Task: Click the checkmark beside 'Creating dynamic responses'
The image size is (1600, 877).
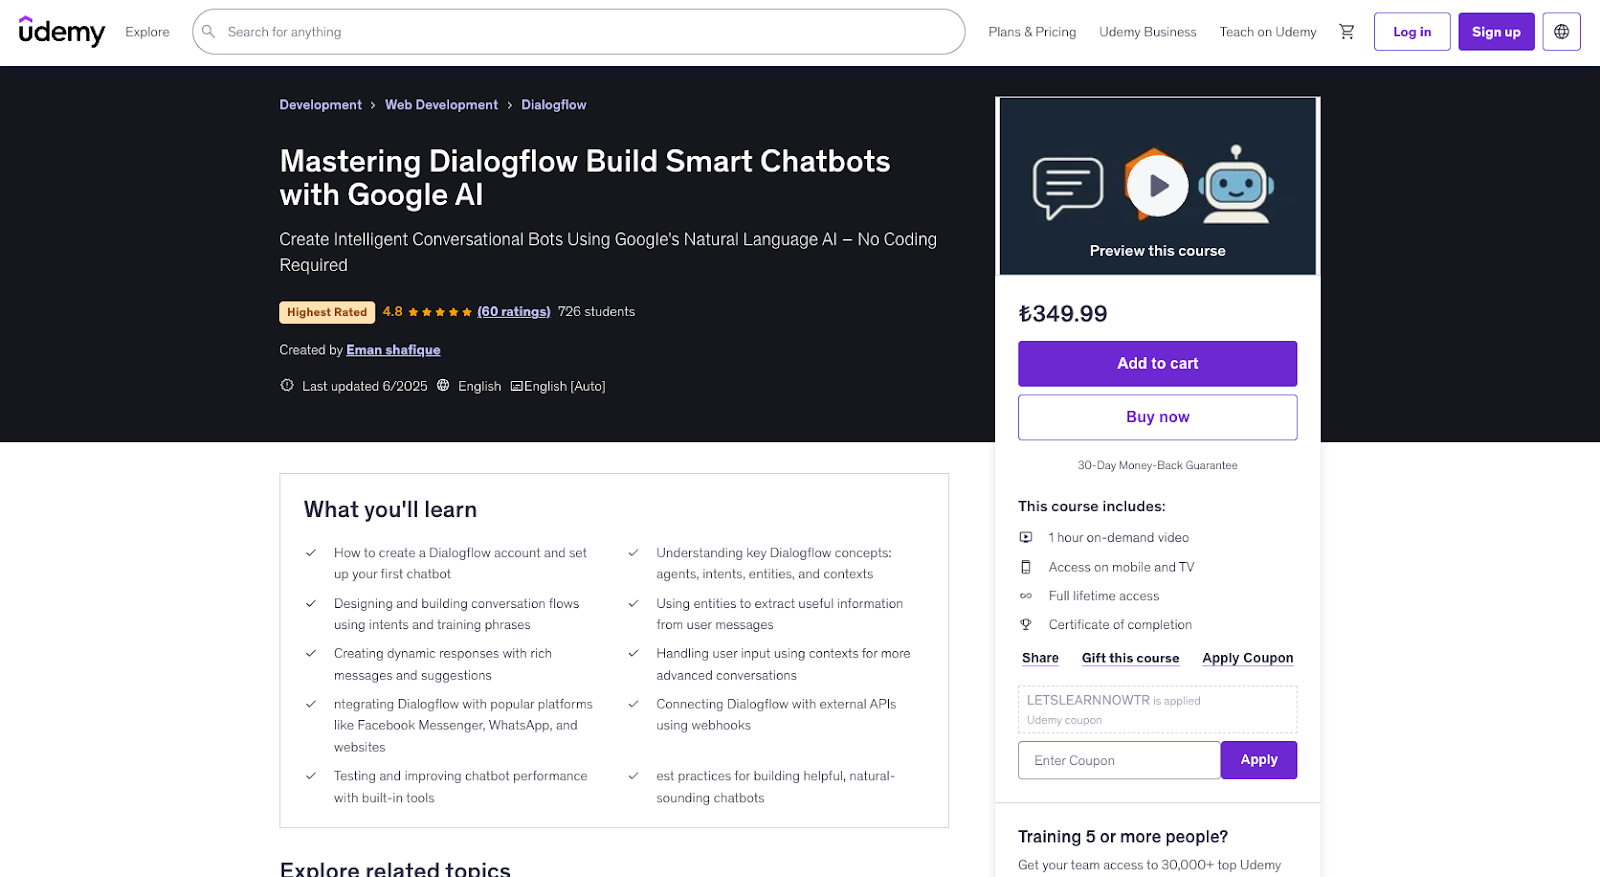Action: tap(311, 654)
